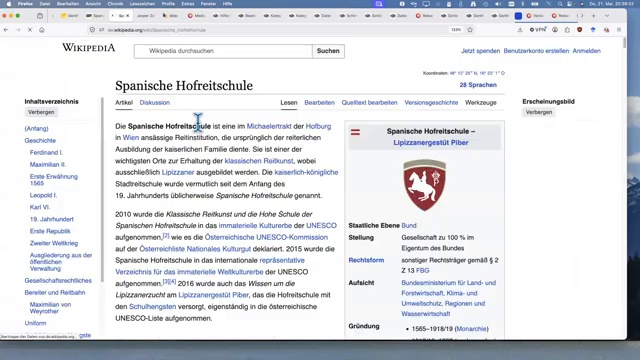Open the Rechtsform link in infobox
Screen dimensions: 640x360
[x=366, y=260]
